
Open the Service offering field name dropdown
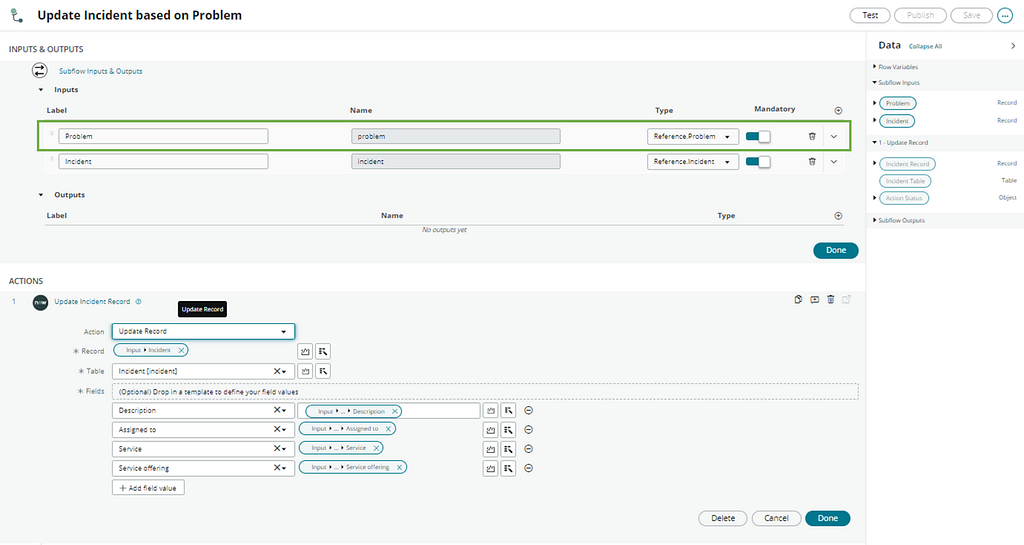coord(203,468)
